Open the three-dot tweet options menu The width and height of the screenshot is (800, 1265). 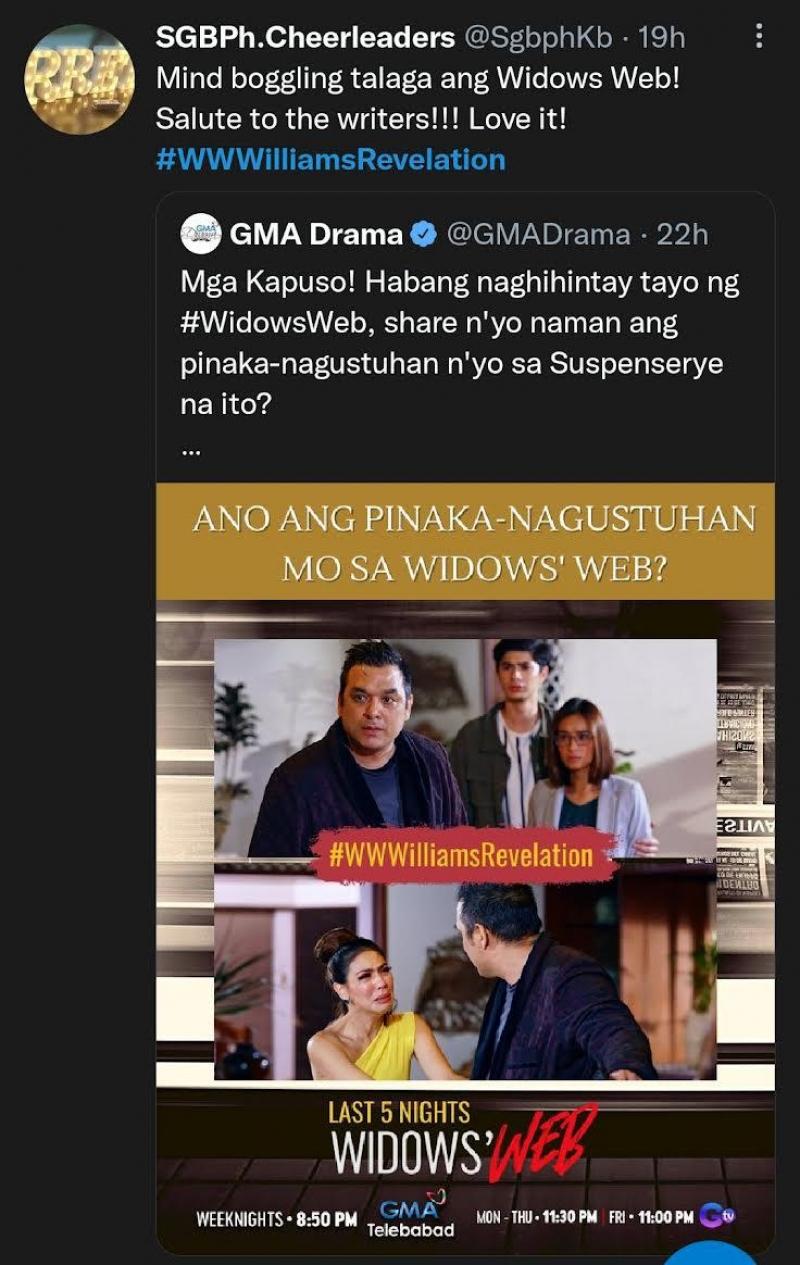tap(759, 38)
